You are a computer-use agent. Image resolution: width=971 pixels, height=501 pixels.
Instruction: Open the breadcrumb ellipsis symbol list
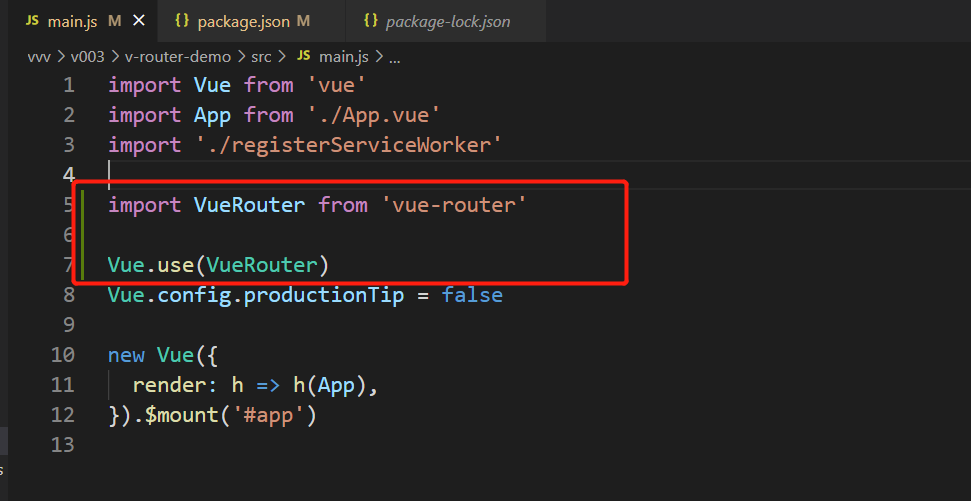point(394,58)
